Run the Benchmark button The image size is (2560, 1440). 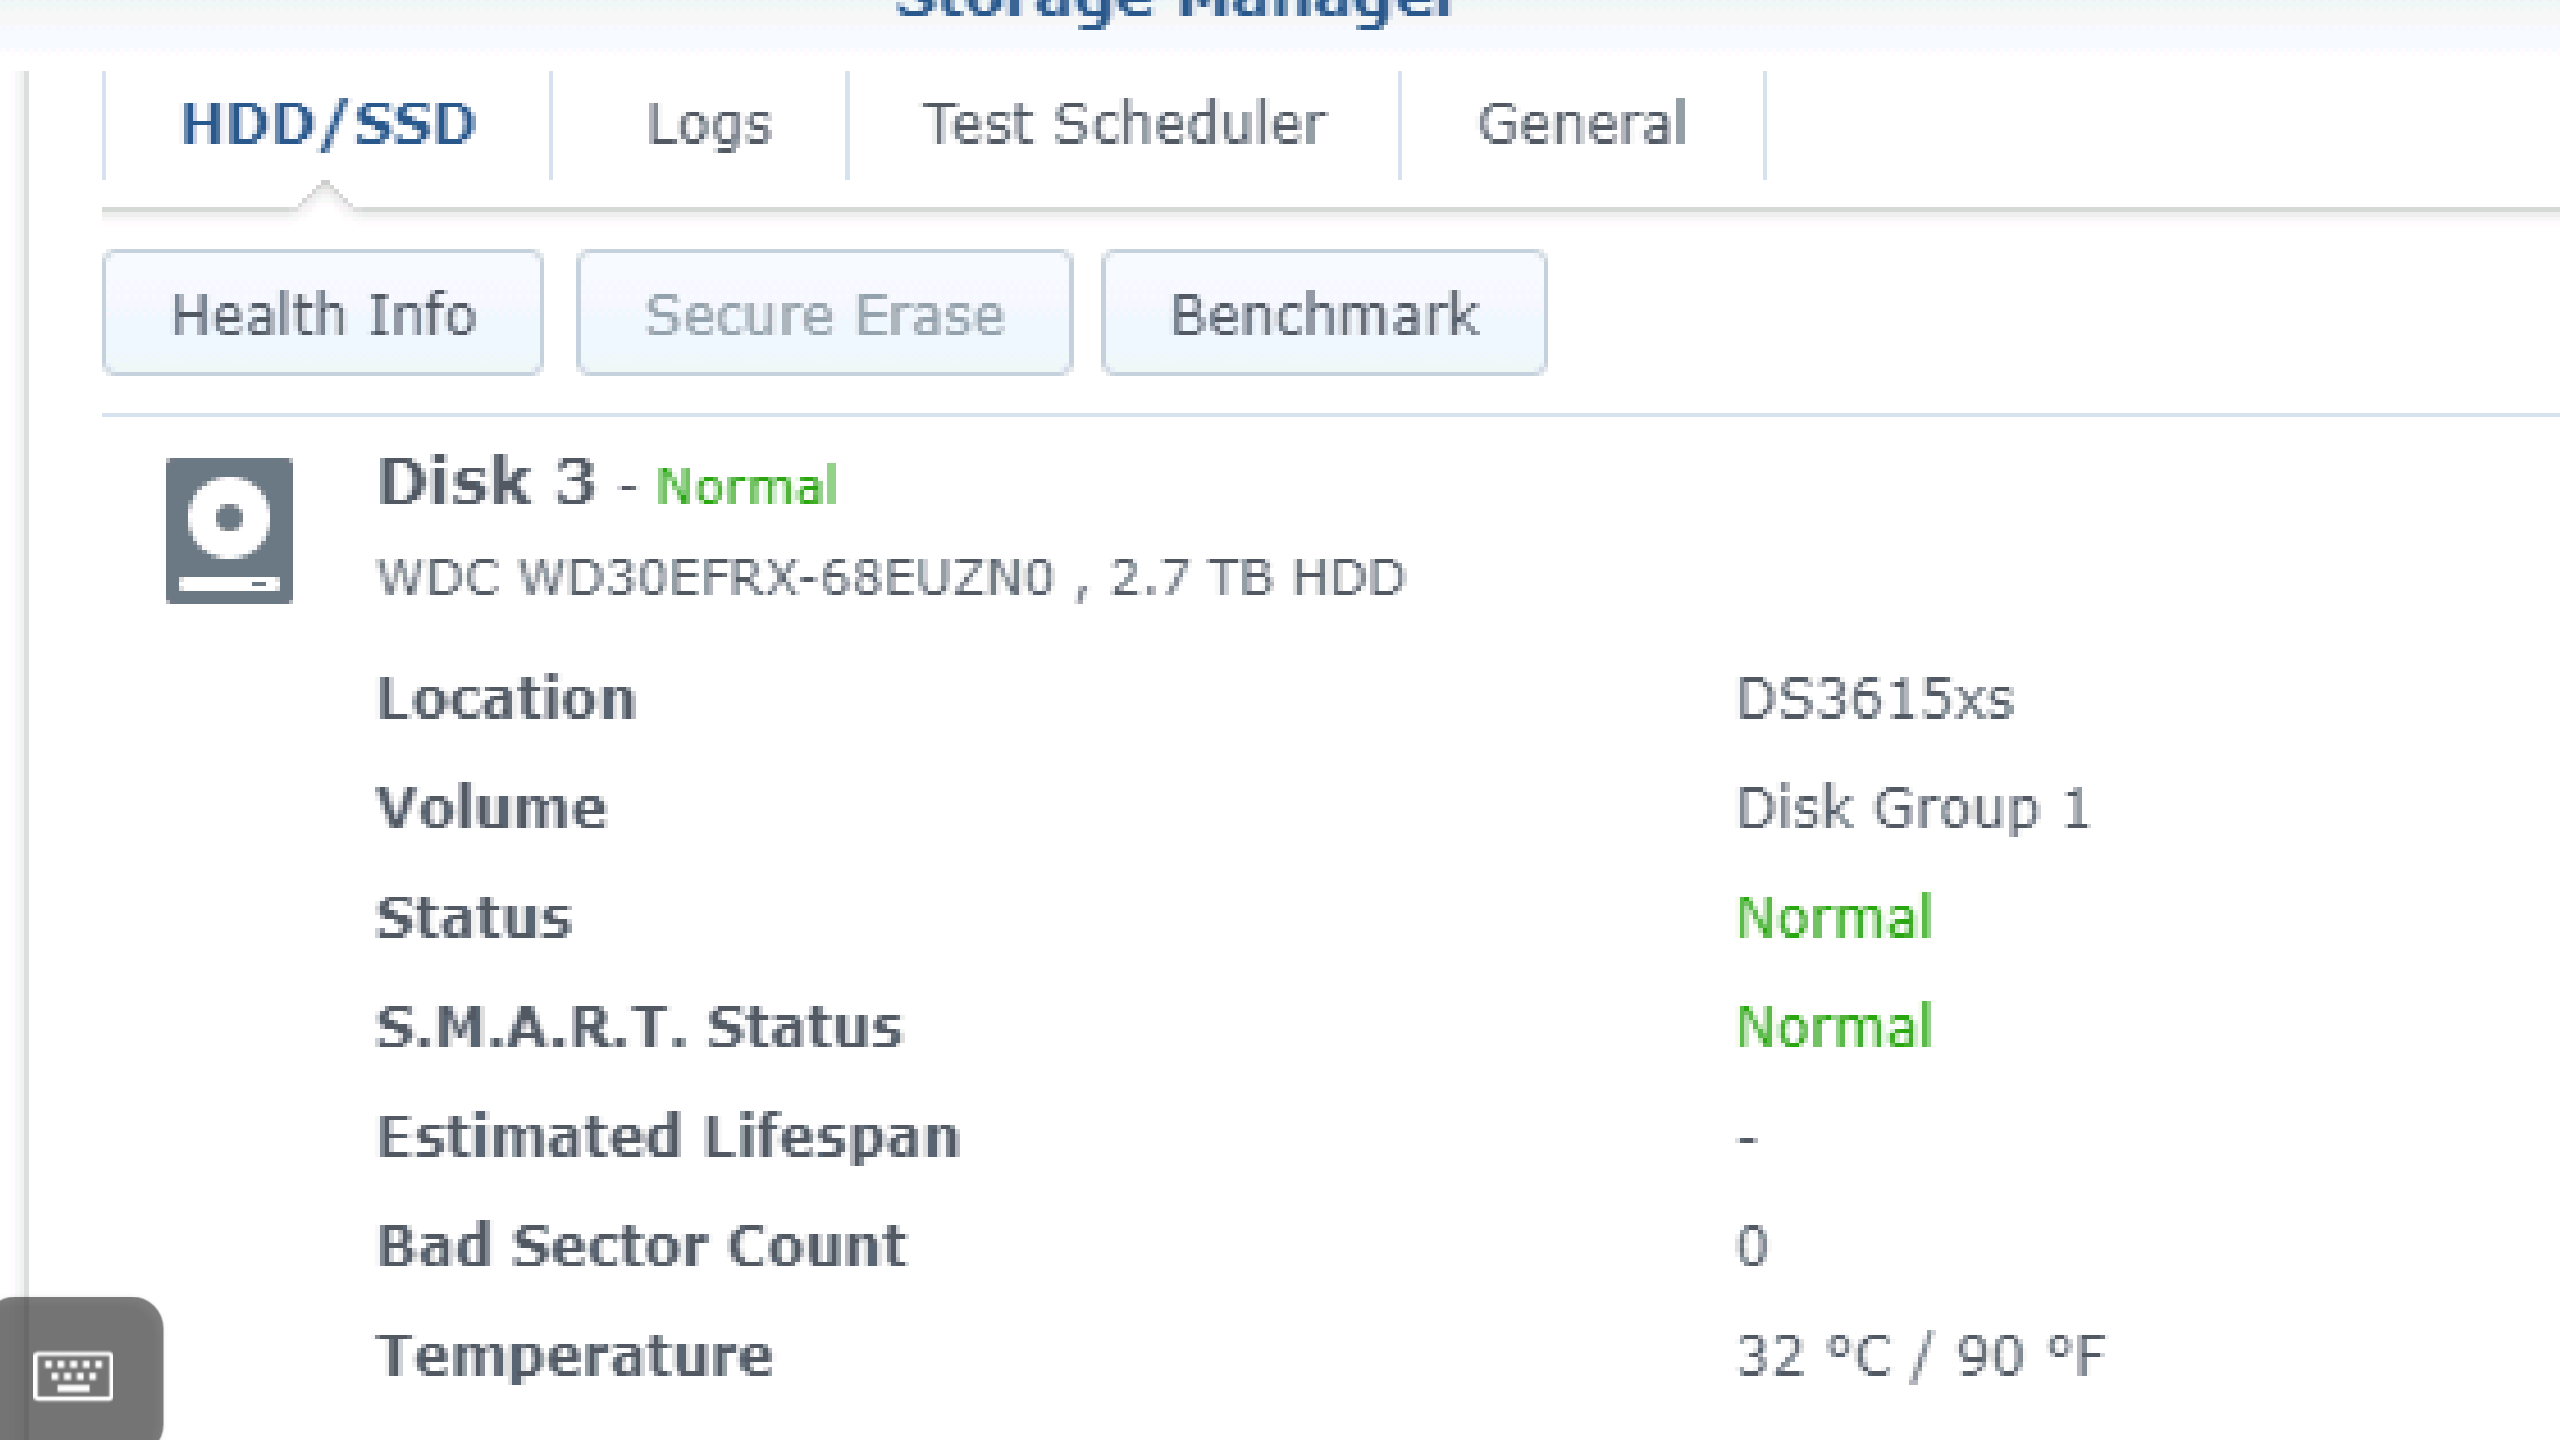[x=1324, y=314]
